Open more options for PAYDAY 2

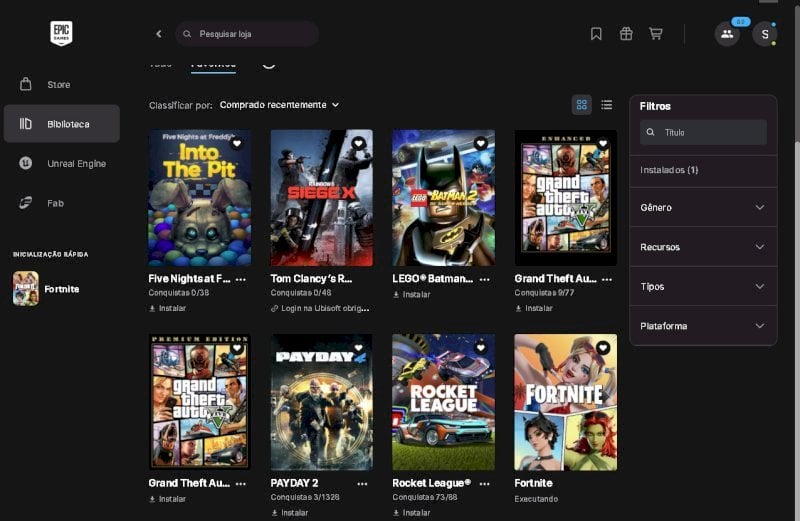(362, 484)
